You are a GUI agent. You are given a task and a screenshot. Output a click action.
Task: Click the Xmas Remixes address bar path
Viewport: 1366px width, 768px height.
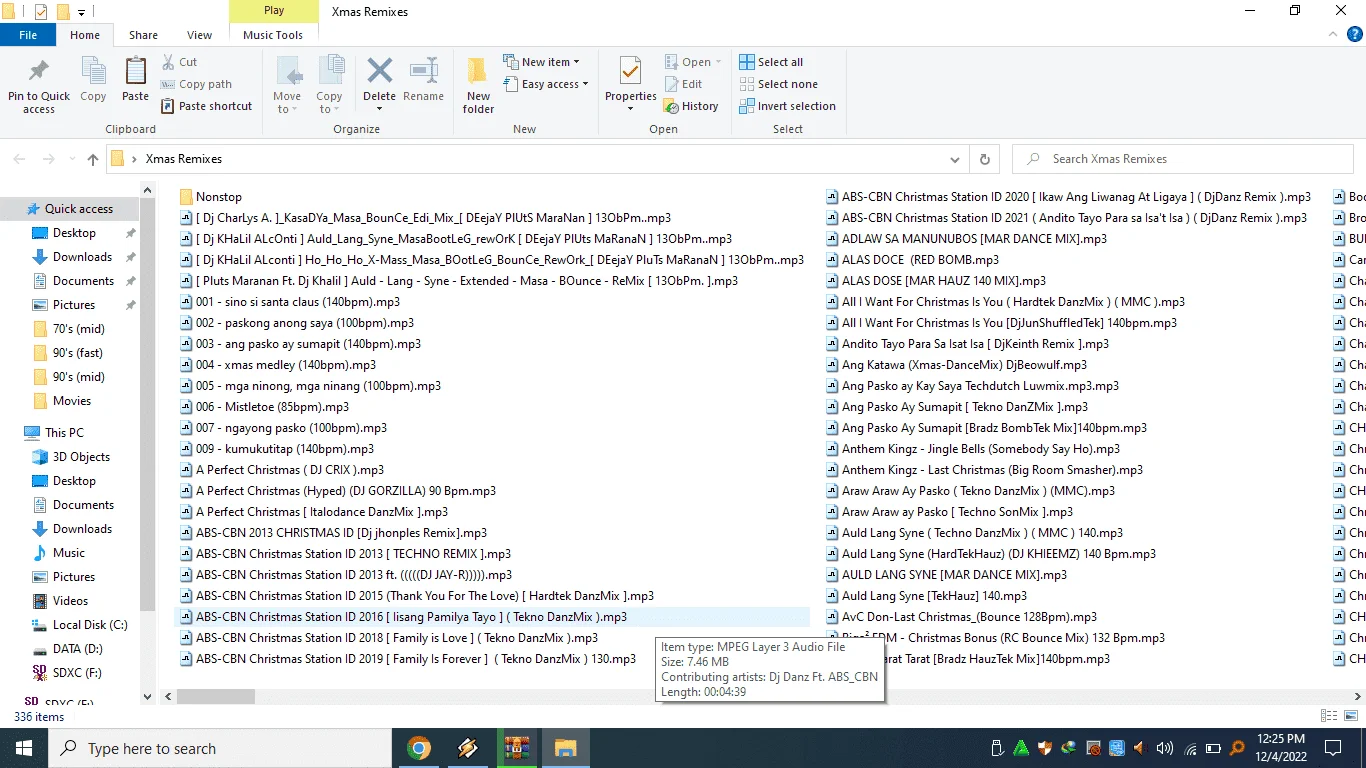(x=184, y=159)
